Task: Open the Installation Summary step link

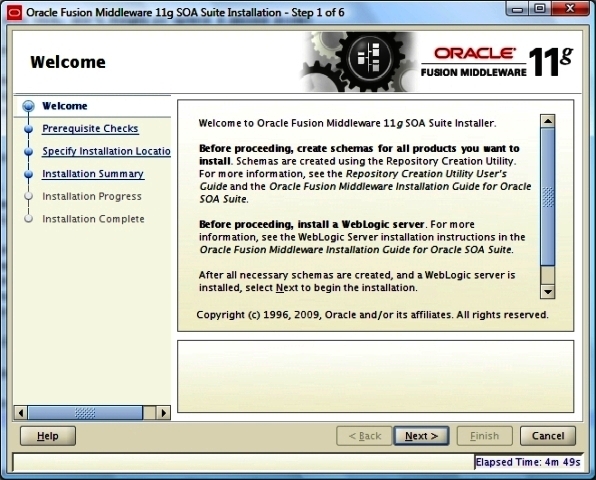Action: 93,174
